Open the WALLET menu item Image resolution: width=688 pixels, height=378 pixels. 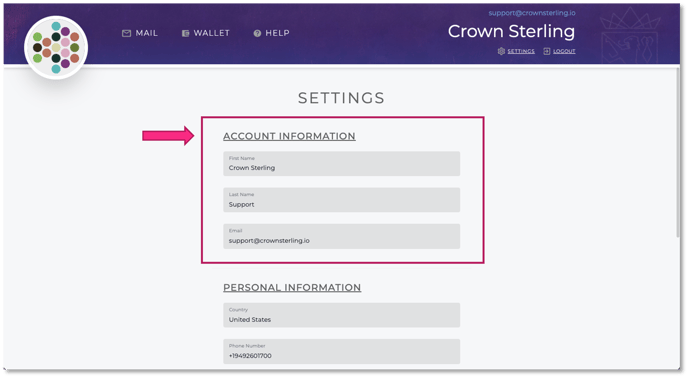point(211,33)
